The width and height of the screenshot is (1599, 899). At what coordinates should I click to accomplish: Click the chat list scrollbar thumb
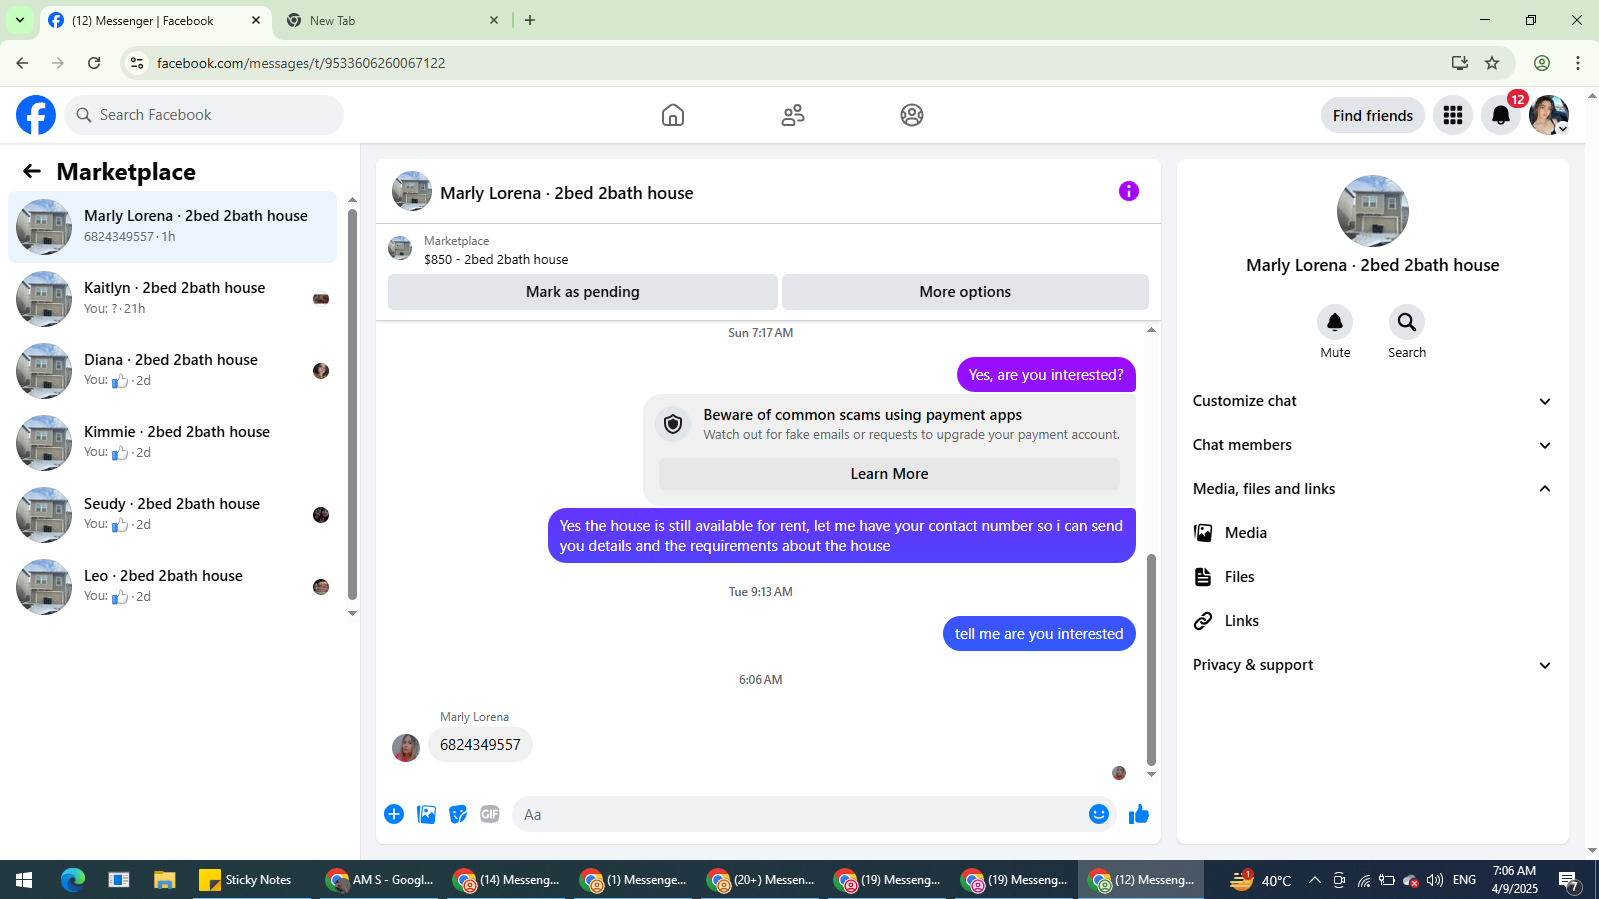(352, 403)
